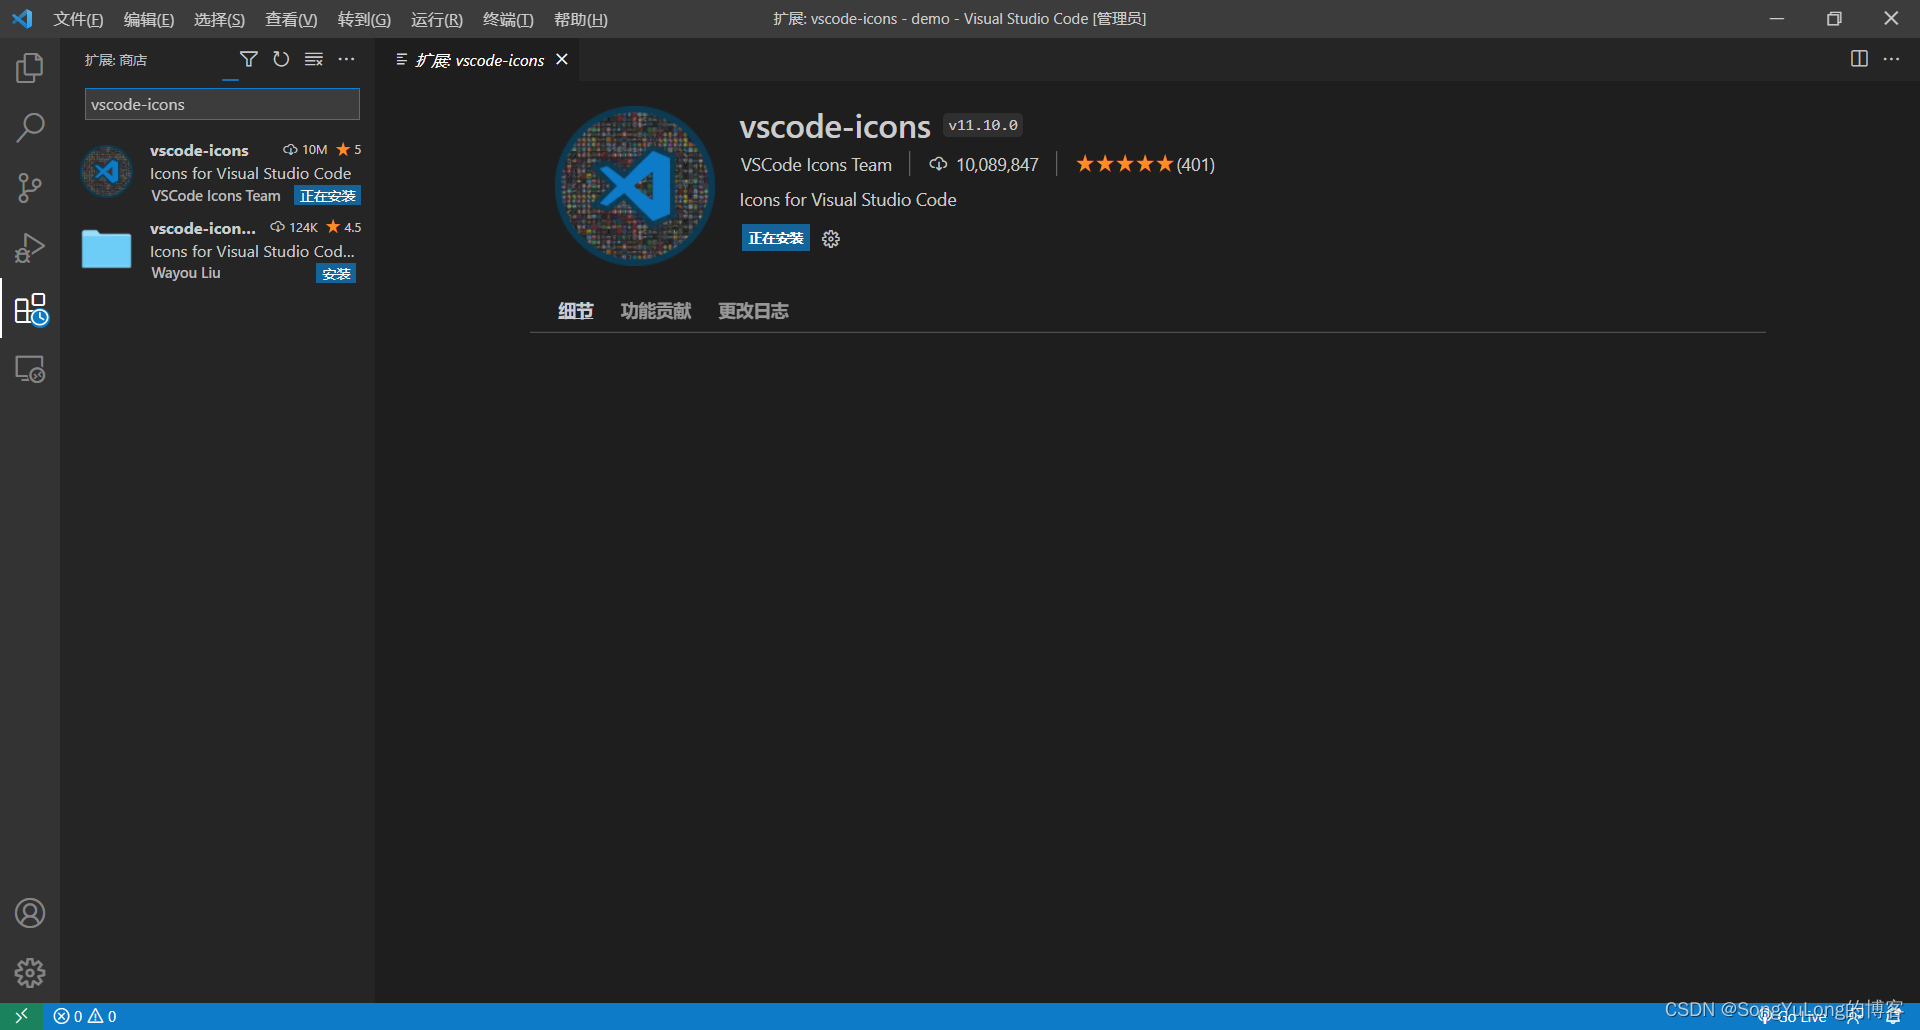This screenshot has width=1920, height=1030.
Task: Open the 帮助(H) menu
Action: pos(581,20)
